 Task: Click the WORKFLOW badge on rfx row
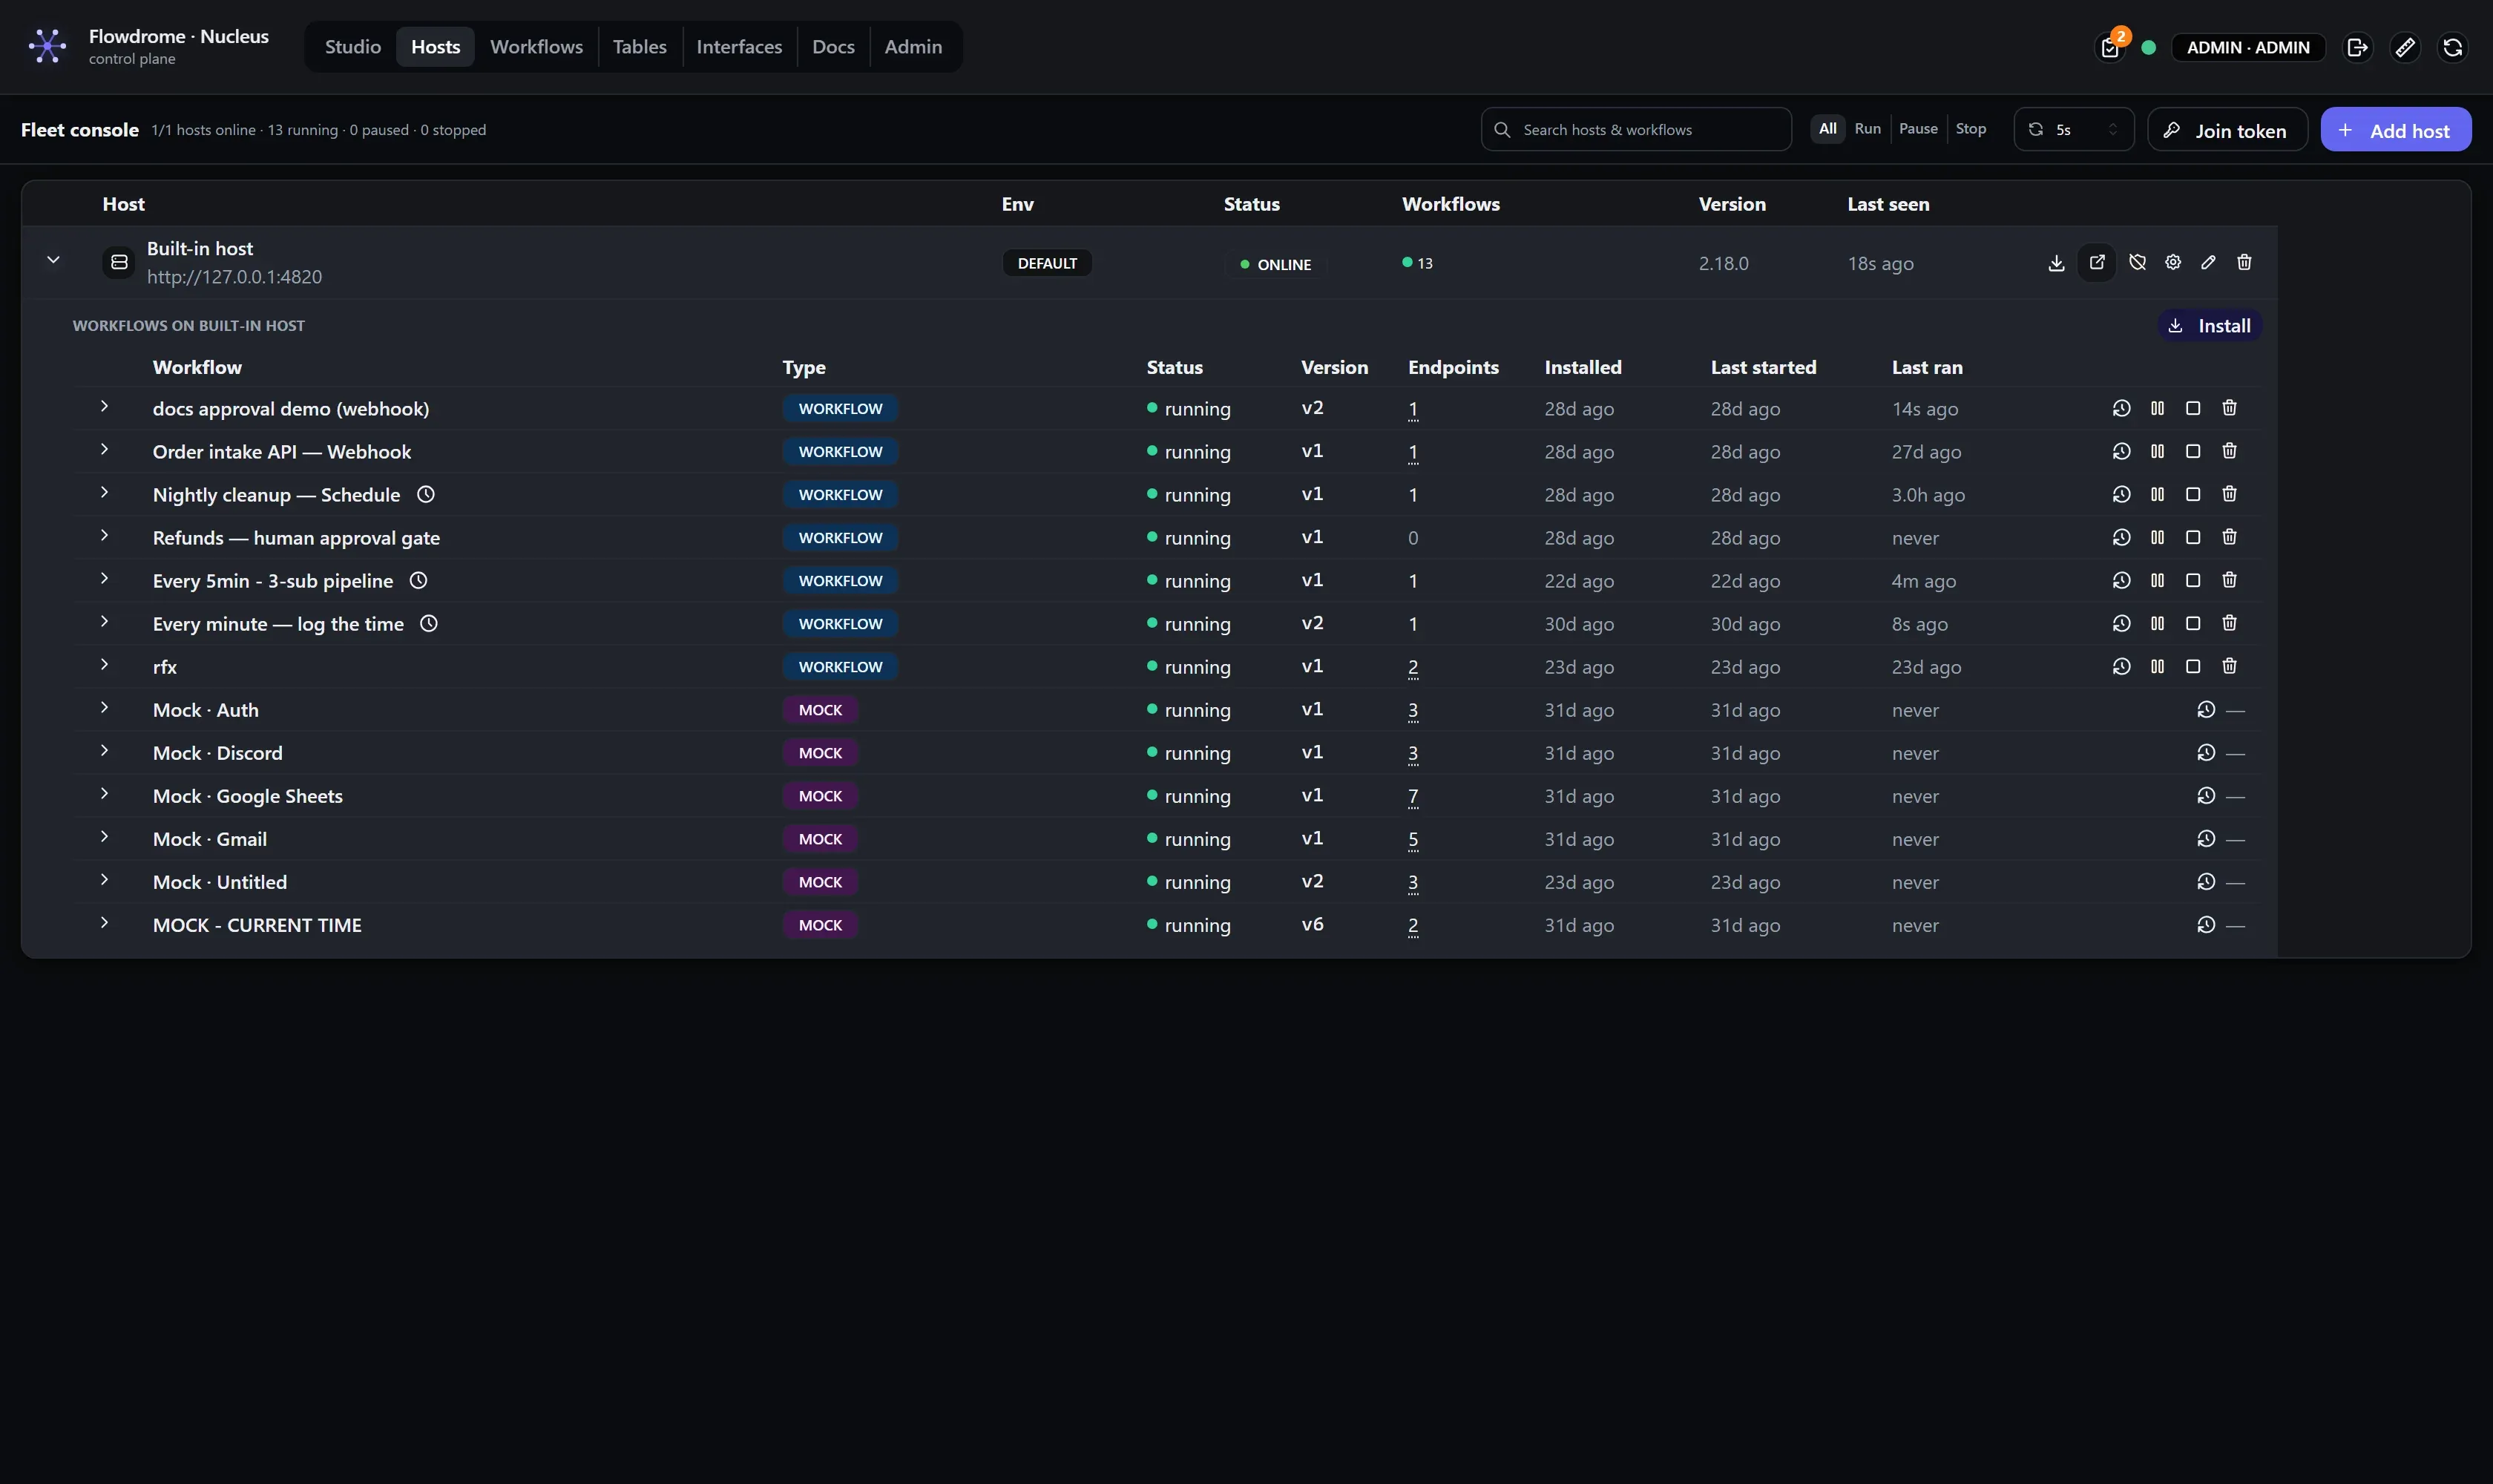[x=840, y=667]
